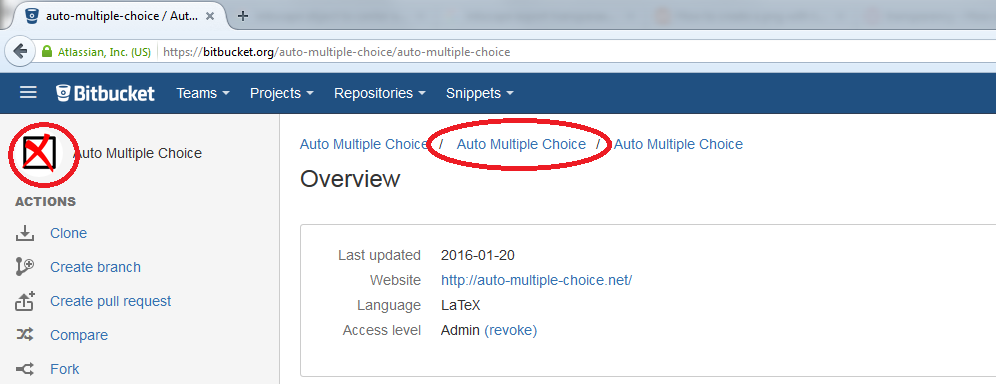Select the auto-multiple-choice browser tab
The height and width of the screenshot is (384, 996).
[x=119, y=16]
